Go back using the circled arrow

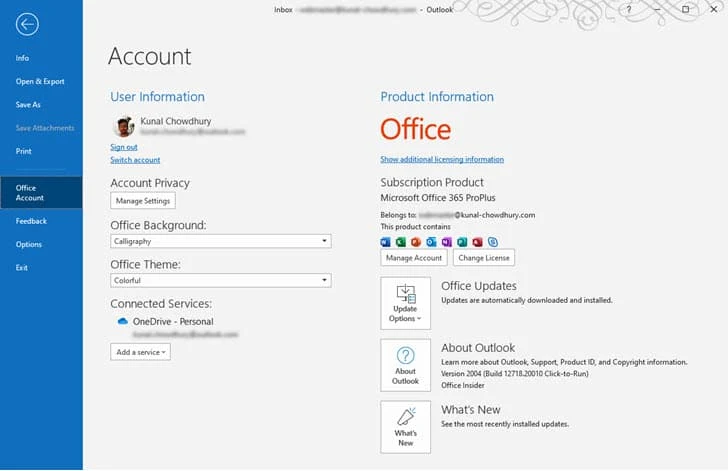(27, 24)
